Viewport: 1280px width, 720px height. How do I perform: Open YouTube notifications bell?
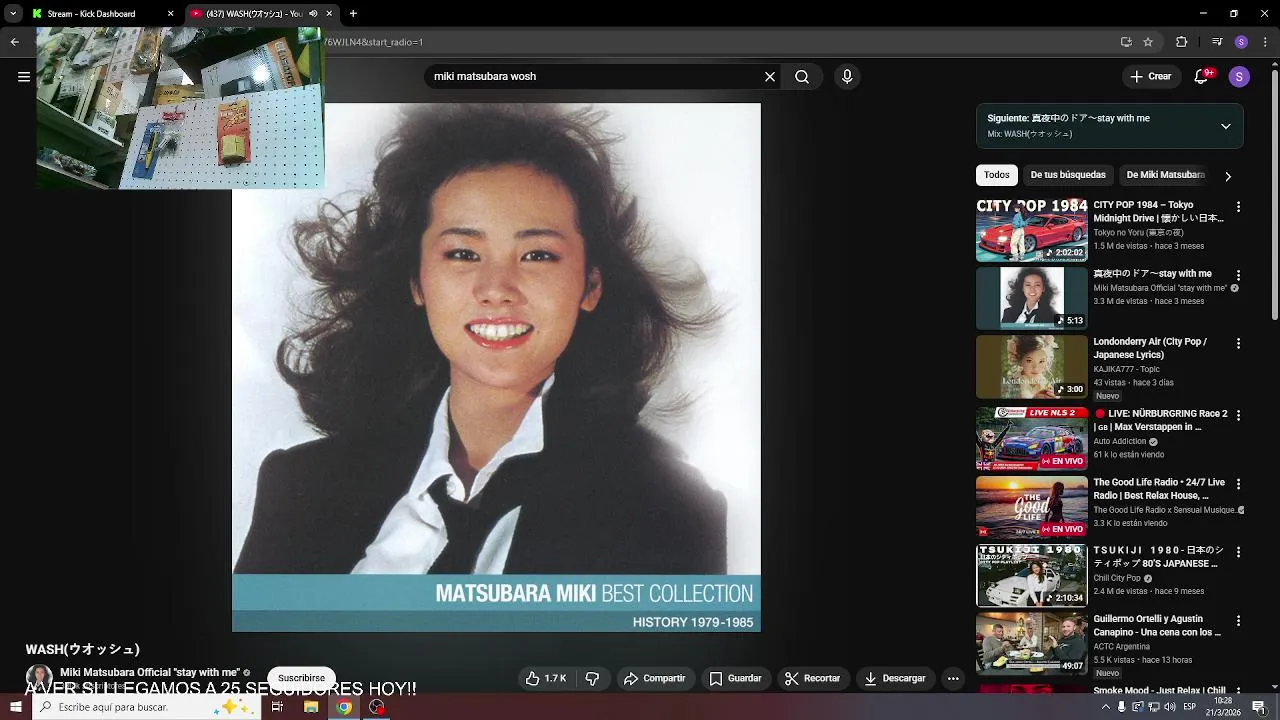1202,77
